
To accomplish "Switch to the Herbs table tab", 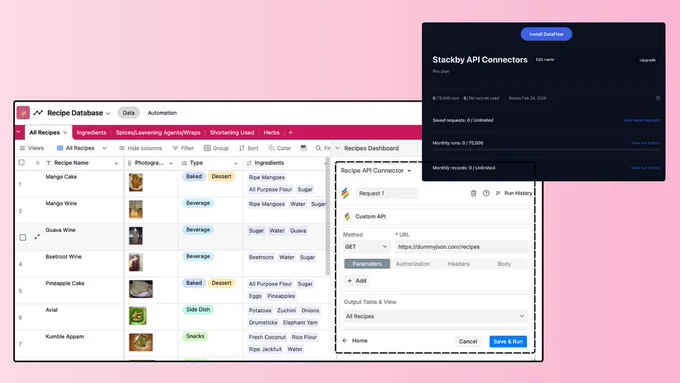I will 271,132.
